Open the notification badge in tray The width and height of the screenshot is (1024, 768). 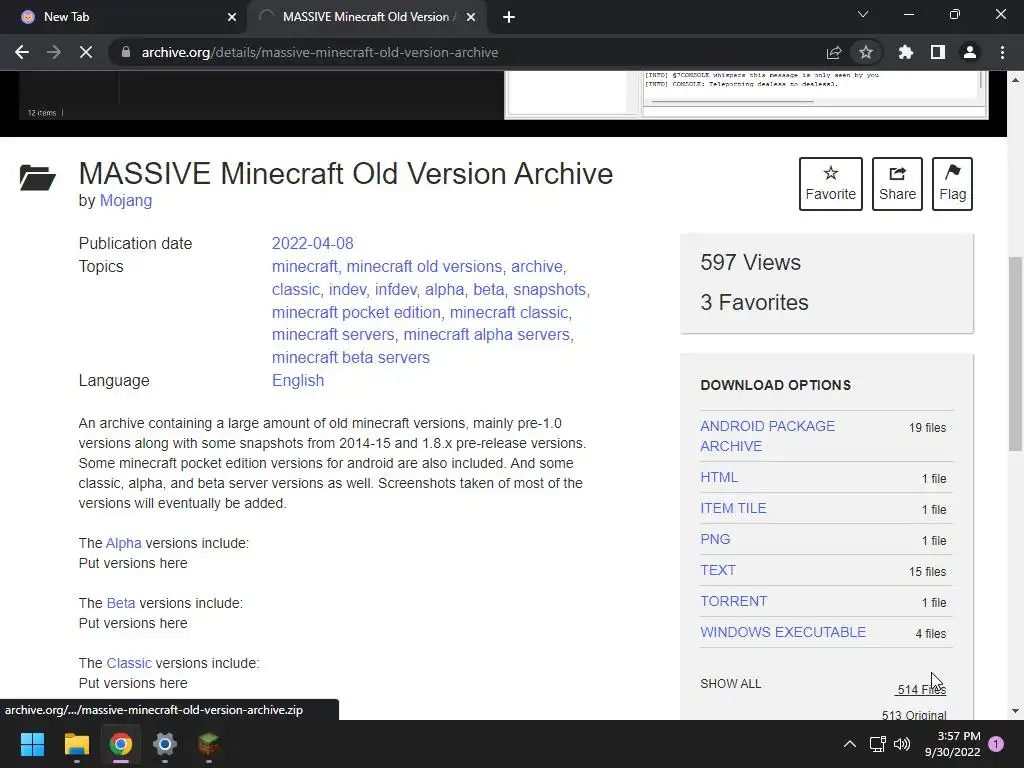996,744
